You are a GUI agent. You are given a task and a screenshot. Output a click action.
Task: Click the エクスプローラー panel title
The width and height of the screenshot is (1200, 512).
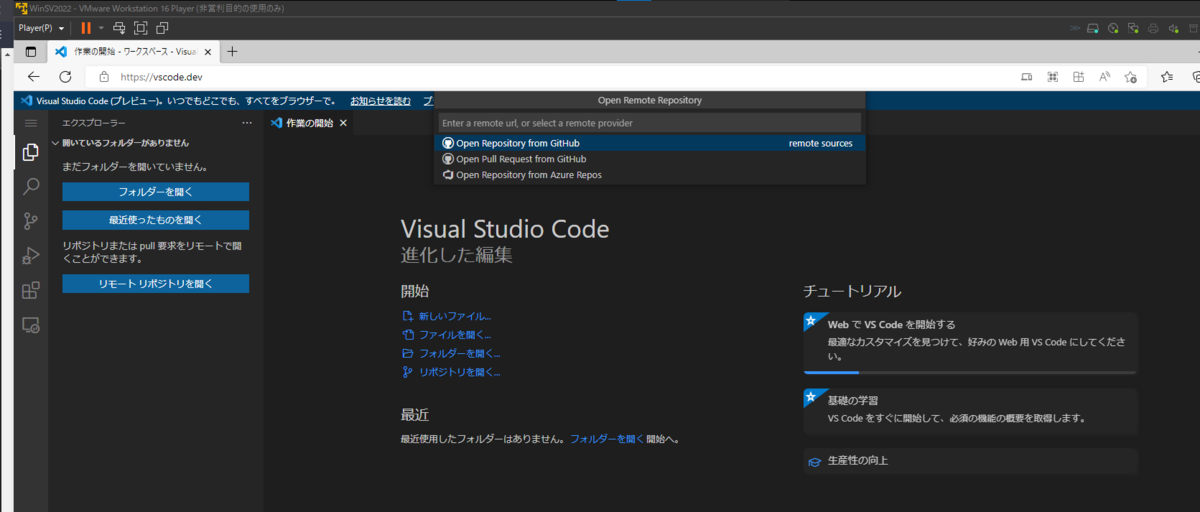[x=94, y=123]
